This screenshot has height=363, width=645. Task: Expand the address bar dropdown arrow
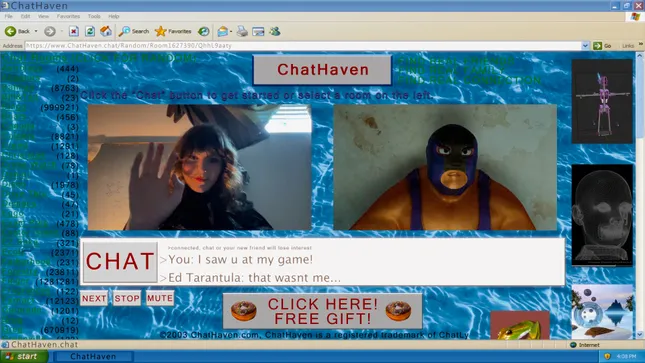click(585, 46)
